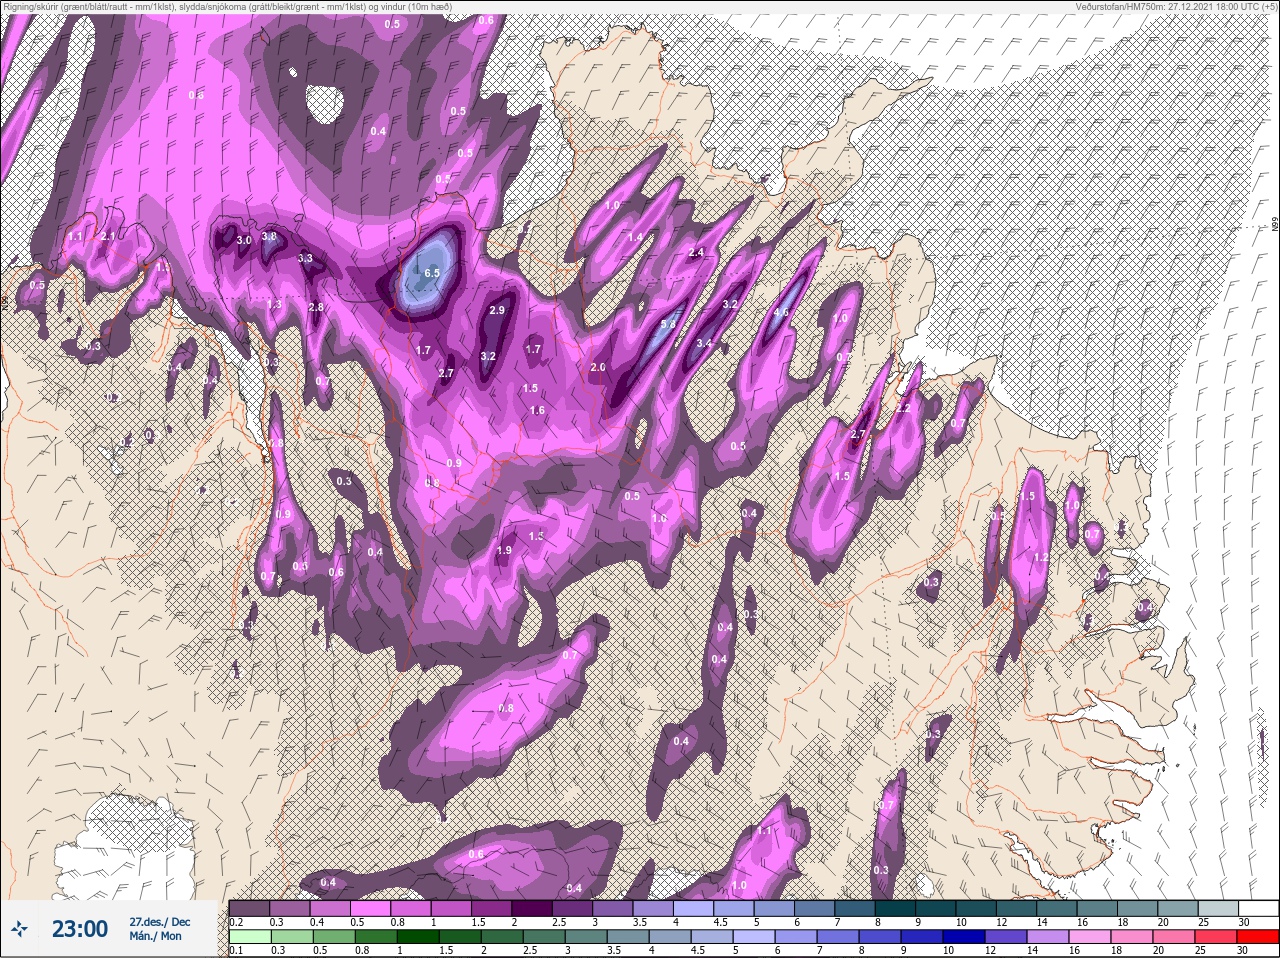1280x958 pixels.
Task: Select the 6.5 precipitation value on the map
Action: tap(432, 272)
